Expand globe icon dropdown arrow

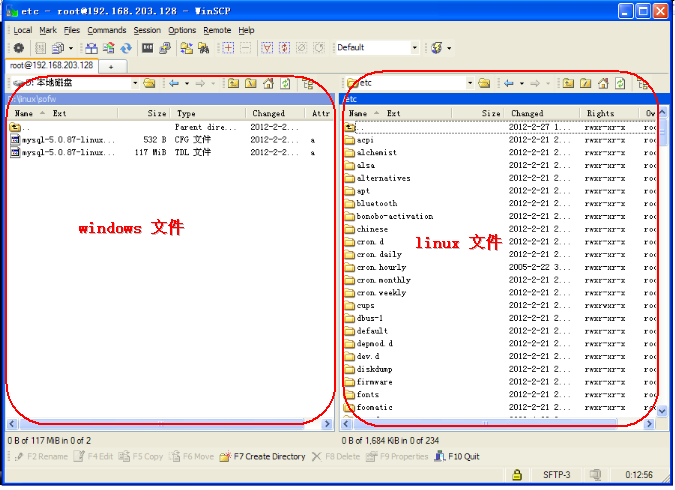(449, 48)
